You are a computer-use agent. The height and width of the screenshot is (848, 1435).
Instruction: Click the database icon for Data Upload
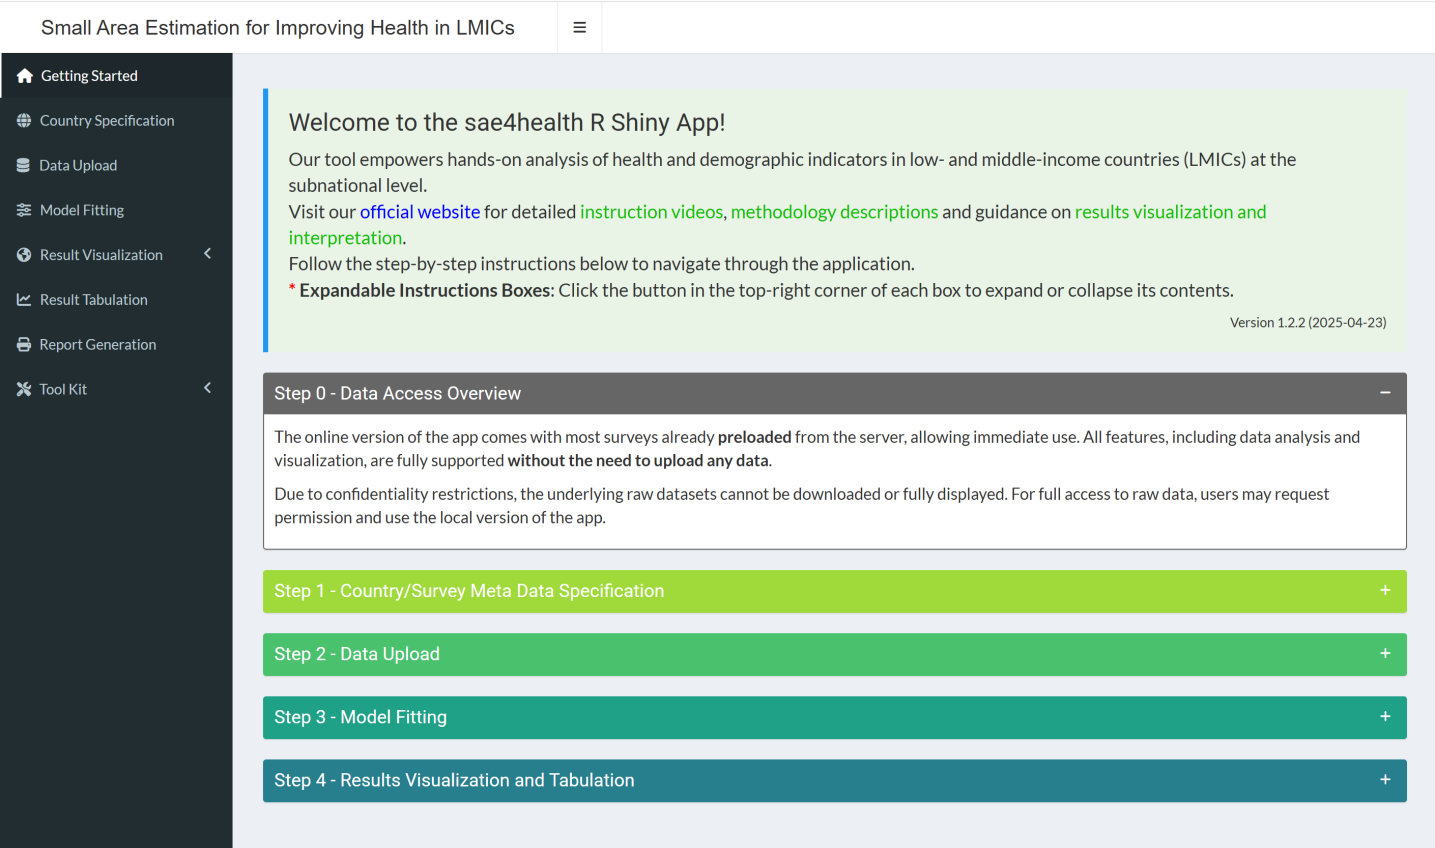point(24,166)
